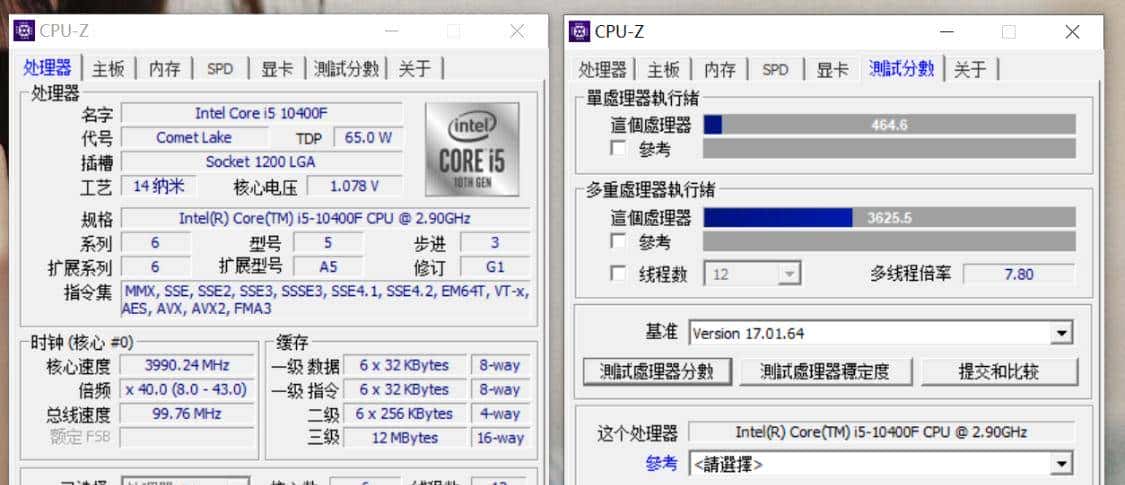The image size is (1125, 485).
Task: Switch to 内存 tab in left window
Action: 164,69
